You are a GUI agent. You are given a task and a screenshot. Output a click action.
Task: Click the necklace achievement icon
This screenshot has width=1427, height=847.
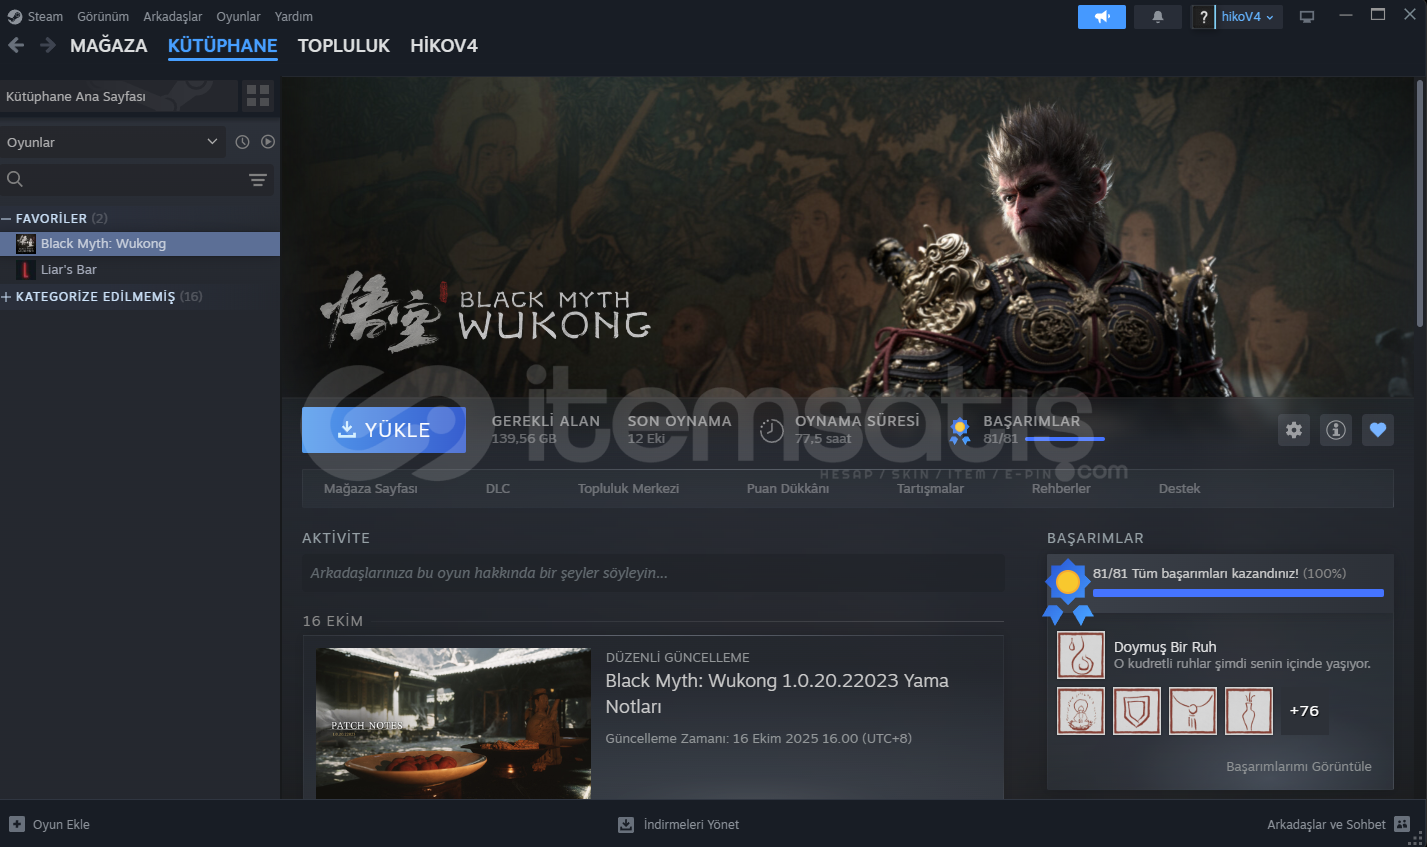(x=1193, y=711)
